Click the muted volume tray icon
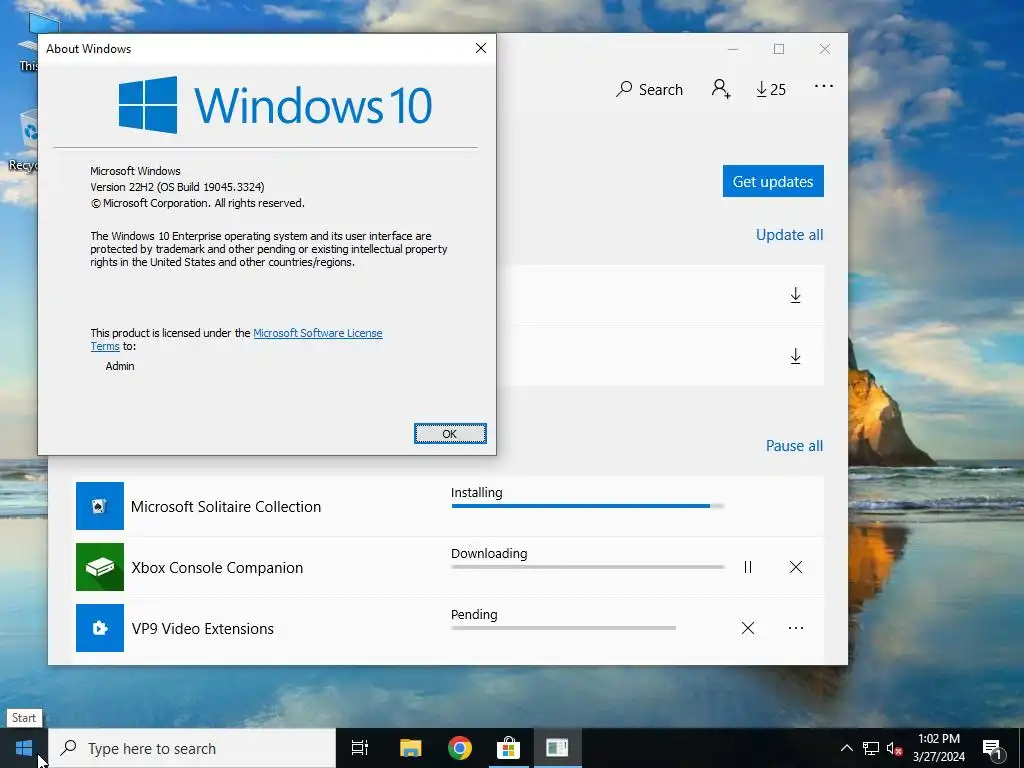 pyautogui.click(x=894, y=748)
